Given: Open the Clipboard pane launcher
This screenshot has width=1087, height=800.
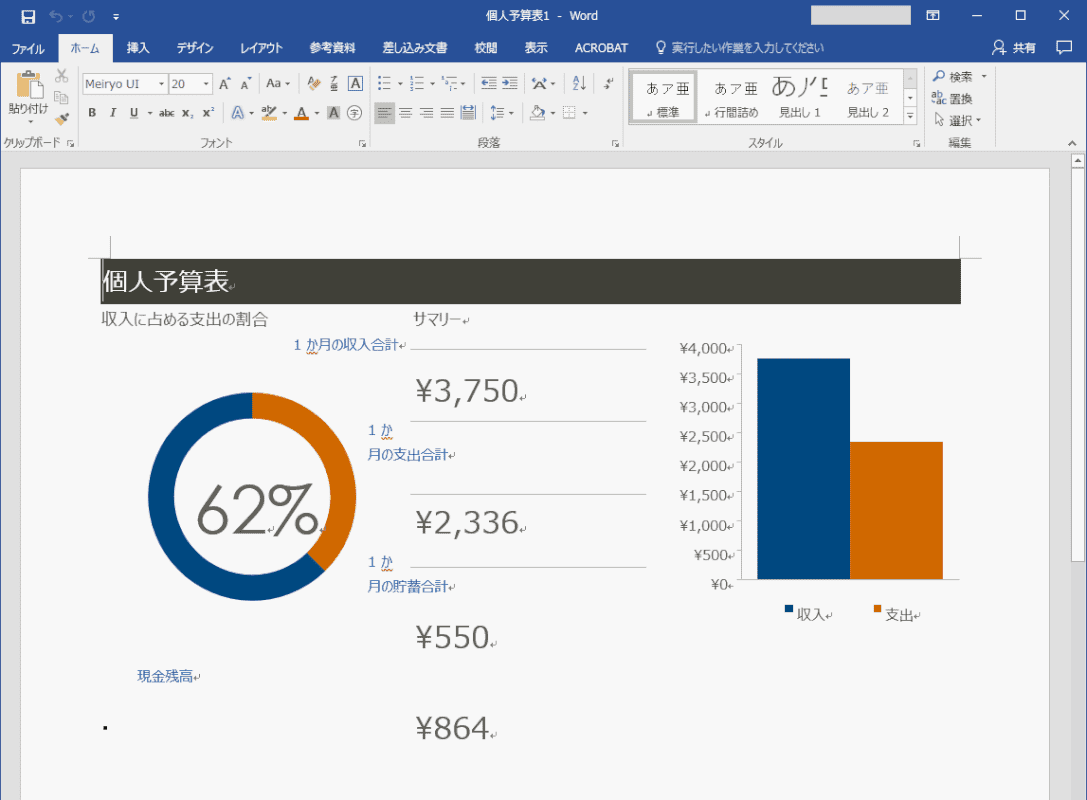Looking at the screenshot, I should (70, 144).
